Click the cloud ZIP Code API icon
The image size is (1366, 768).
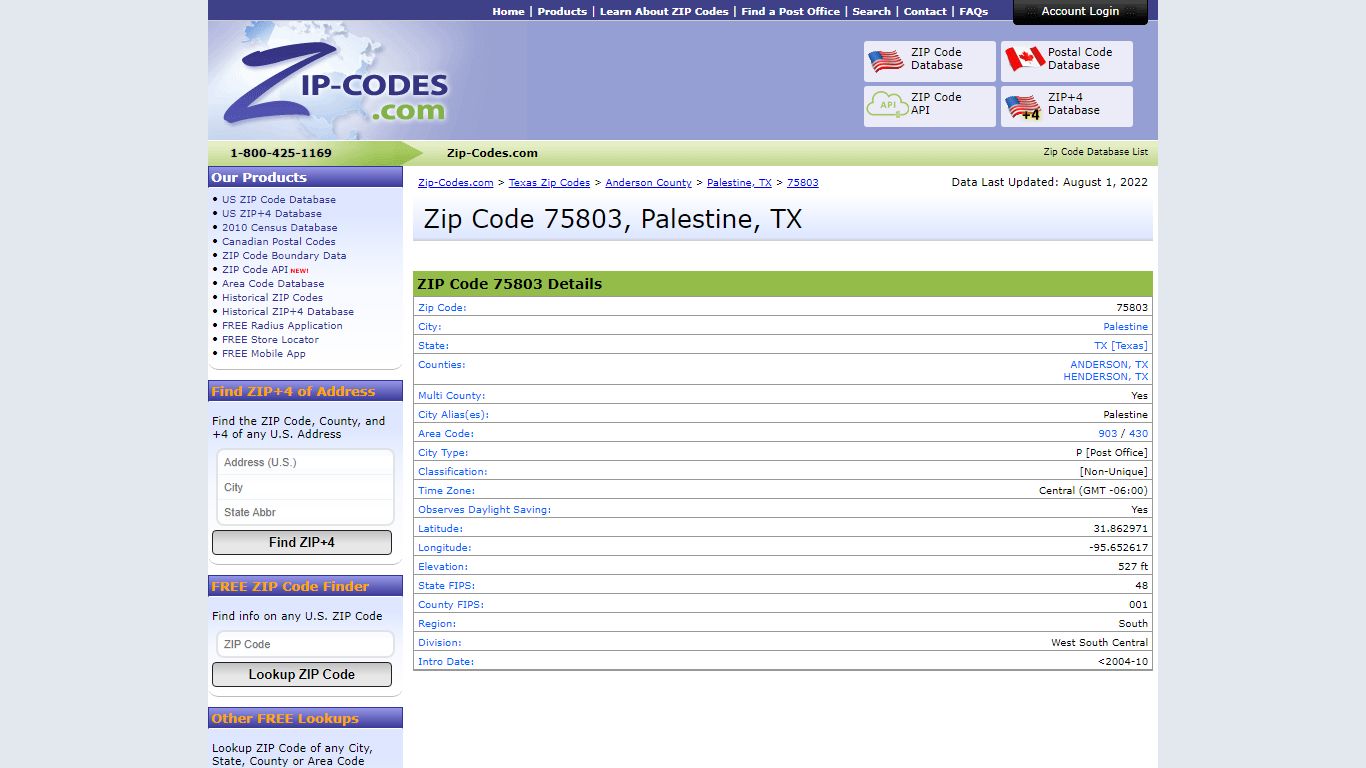point(887,104)
